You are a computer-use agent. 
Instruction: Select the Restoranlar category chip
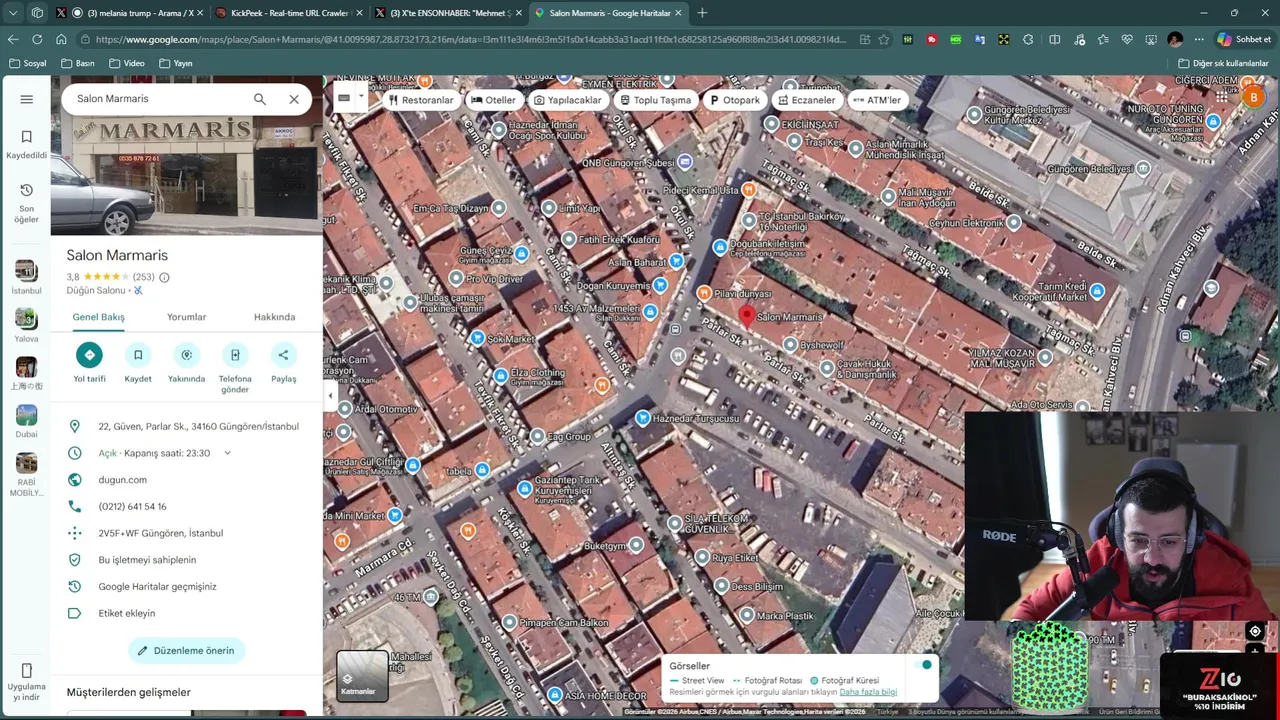tap(420, 100)
